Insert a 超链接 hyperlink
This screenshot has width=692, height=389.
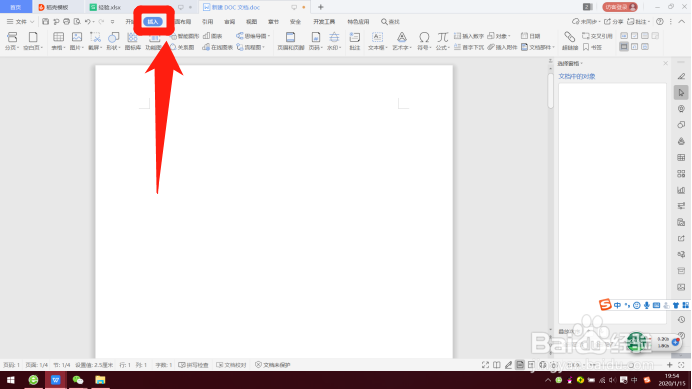click(570, 41)
